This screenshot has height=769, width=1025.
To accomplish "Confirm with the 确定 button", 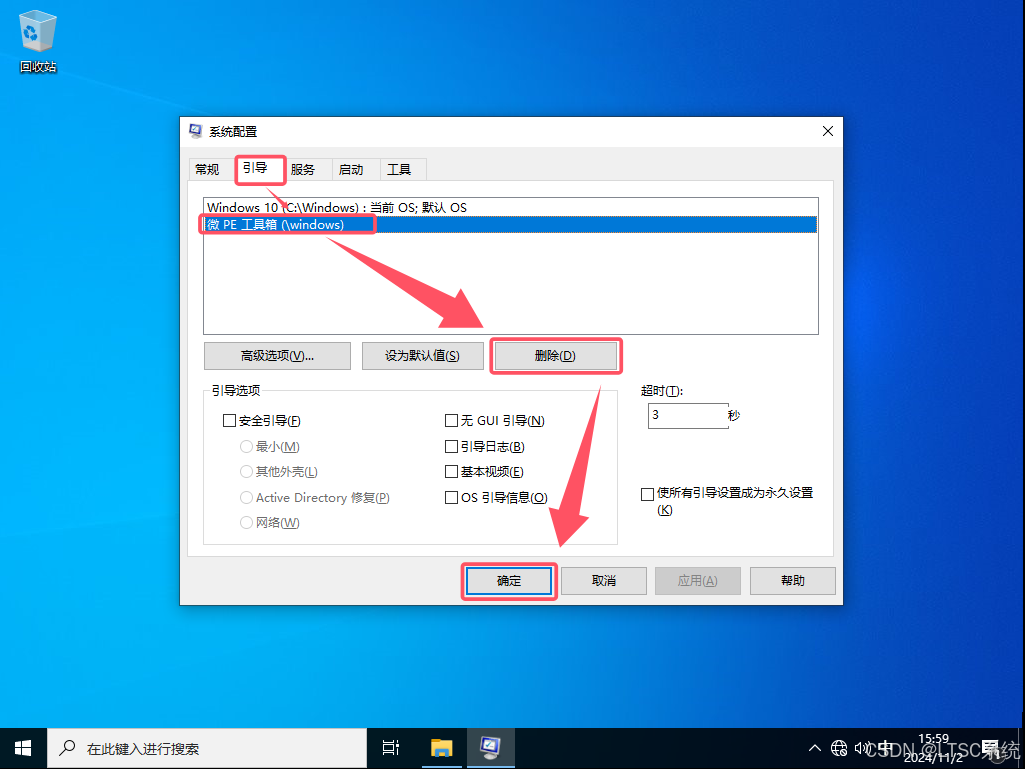I will click(509, 581).
